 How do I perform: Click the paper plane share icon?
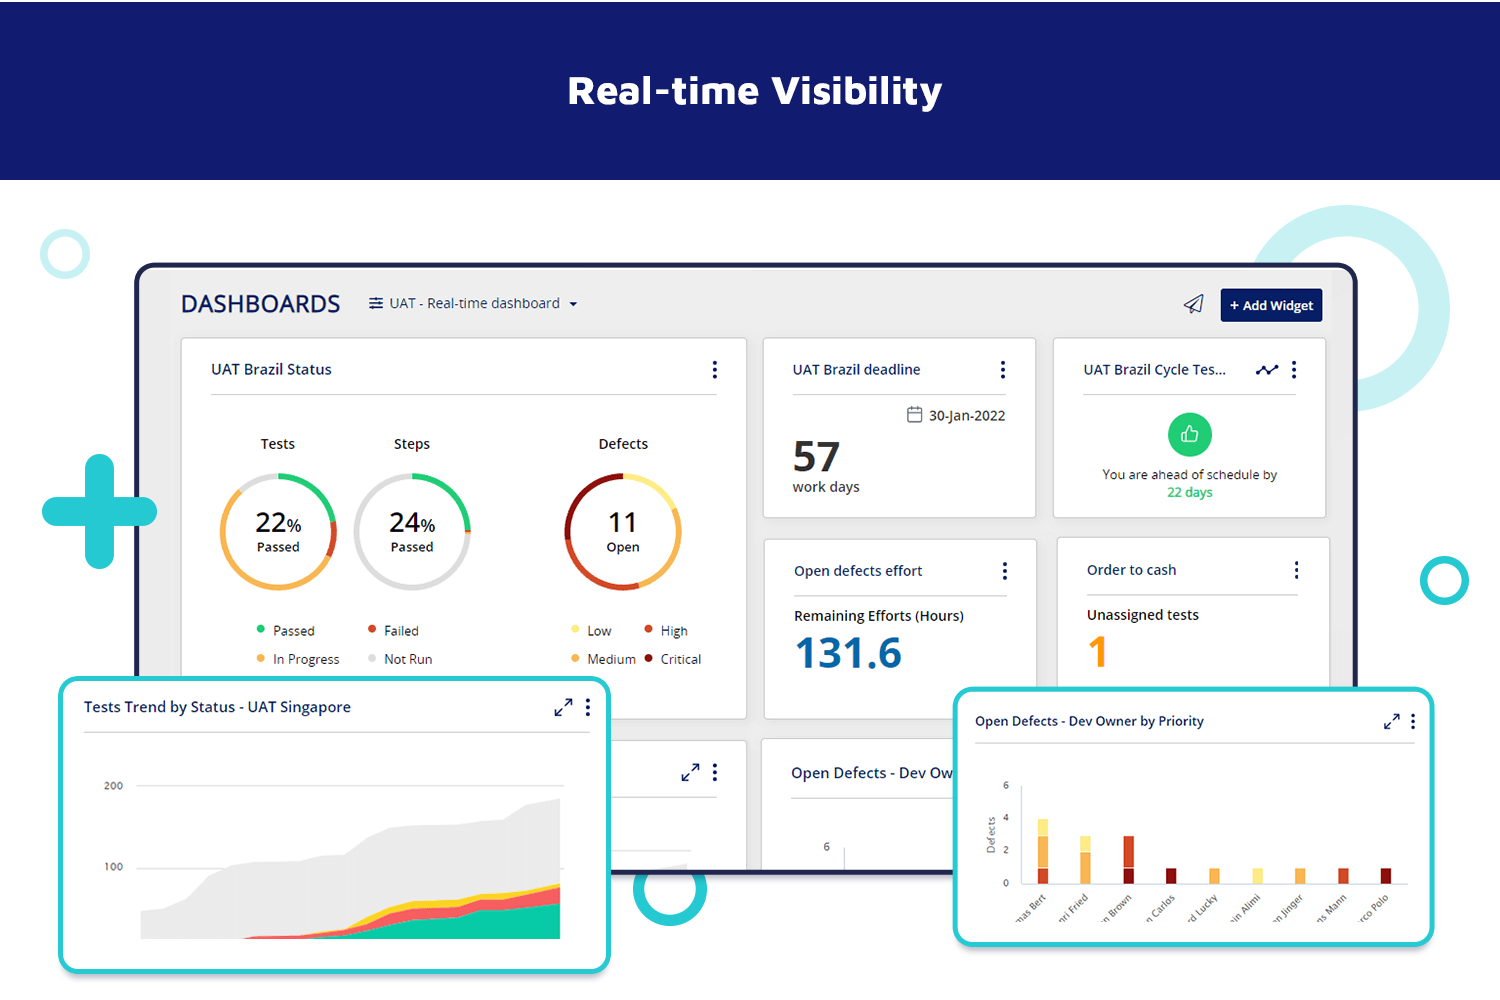1194,304
